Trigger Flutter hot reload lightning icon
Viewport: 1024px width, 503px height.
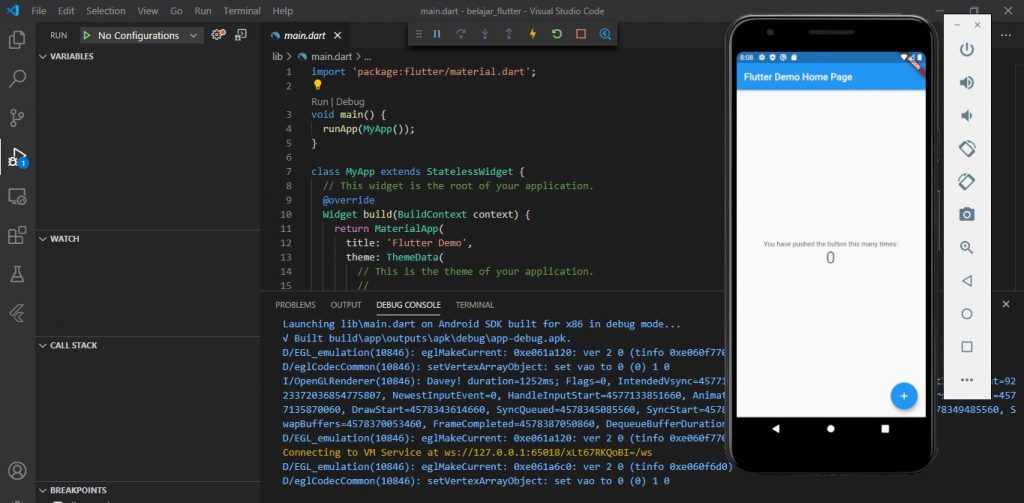(533, 34)
